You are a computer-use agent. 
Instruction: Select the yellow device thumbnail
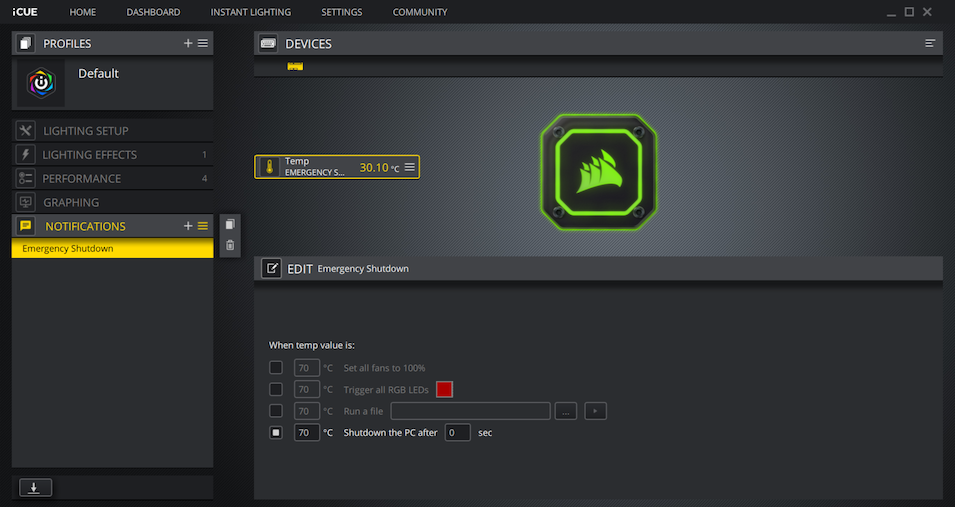pyautogui.click(x=295, y=66)
